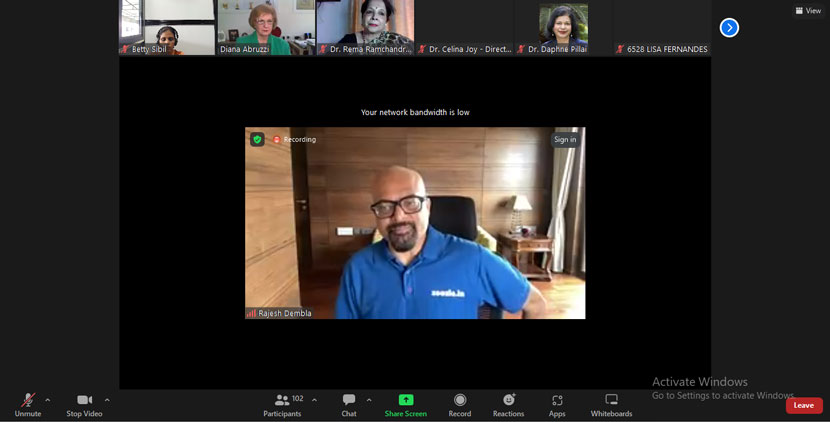Unmute the microphone
This screenshot has width=830, height=422.
coord(28,404)
